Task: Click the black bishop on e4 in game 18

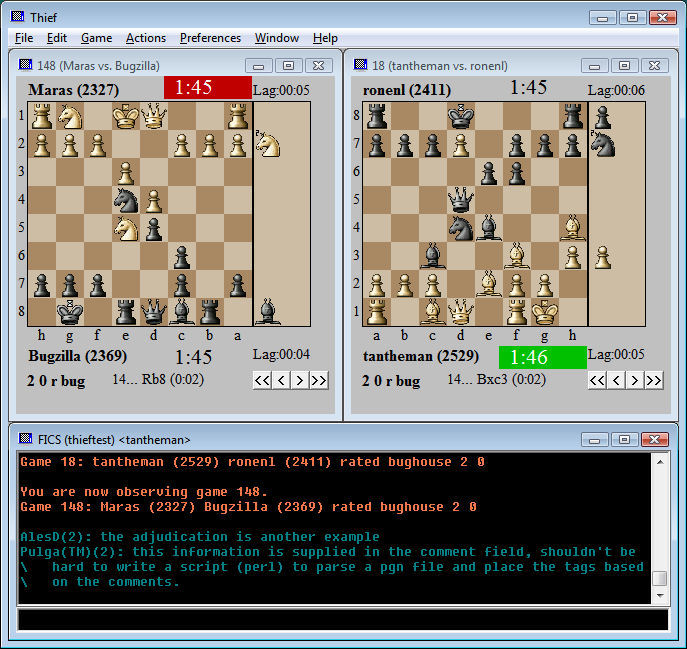Action: tap(489, 228)
